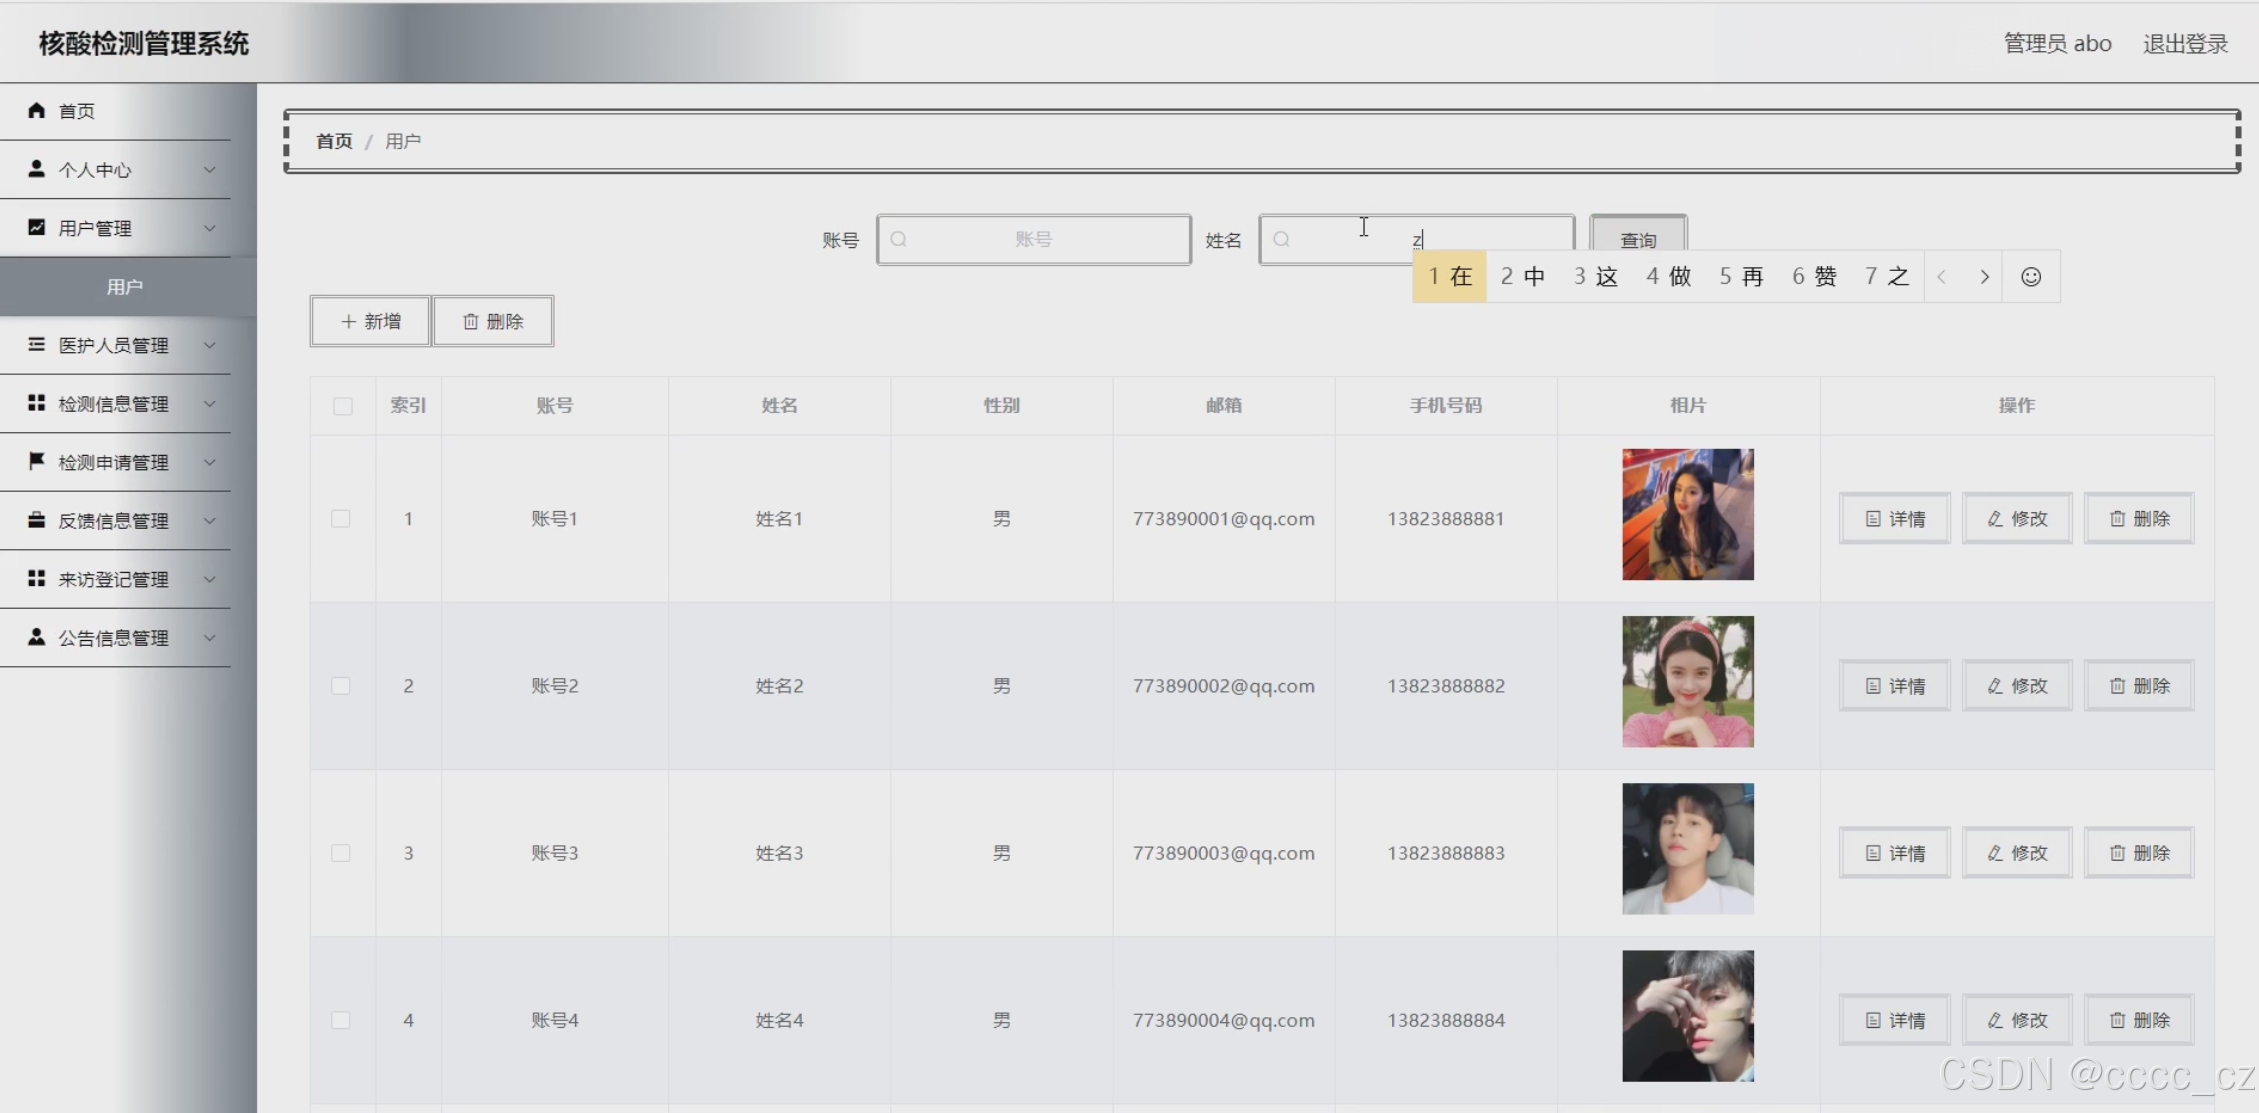Toggle the select-all checkbox in table header

point(343,406)
